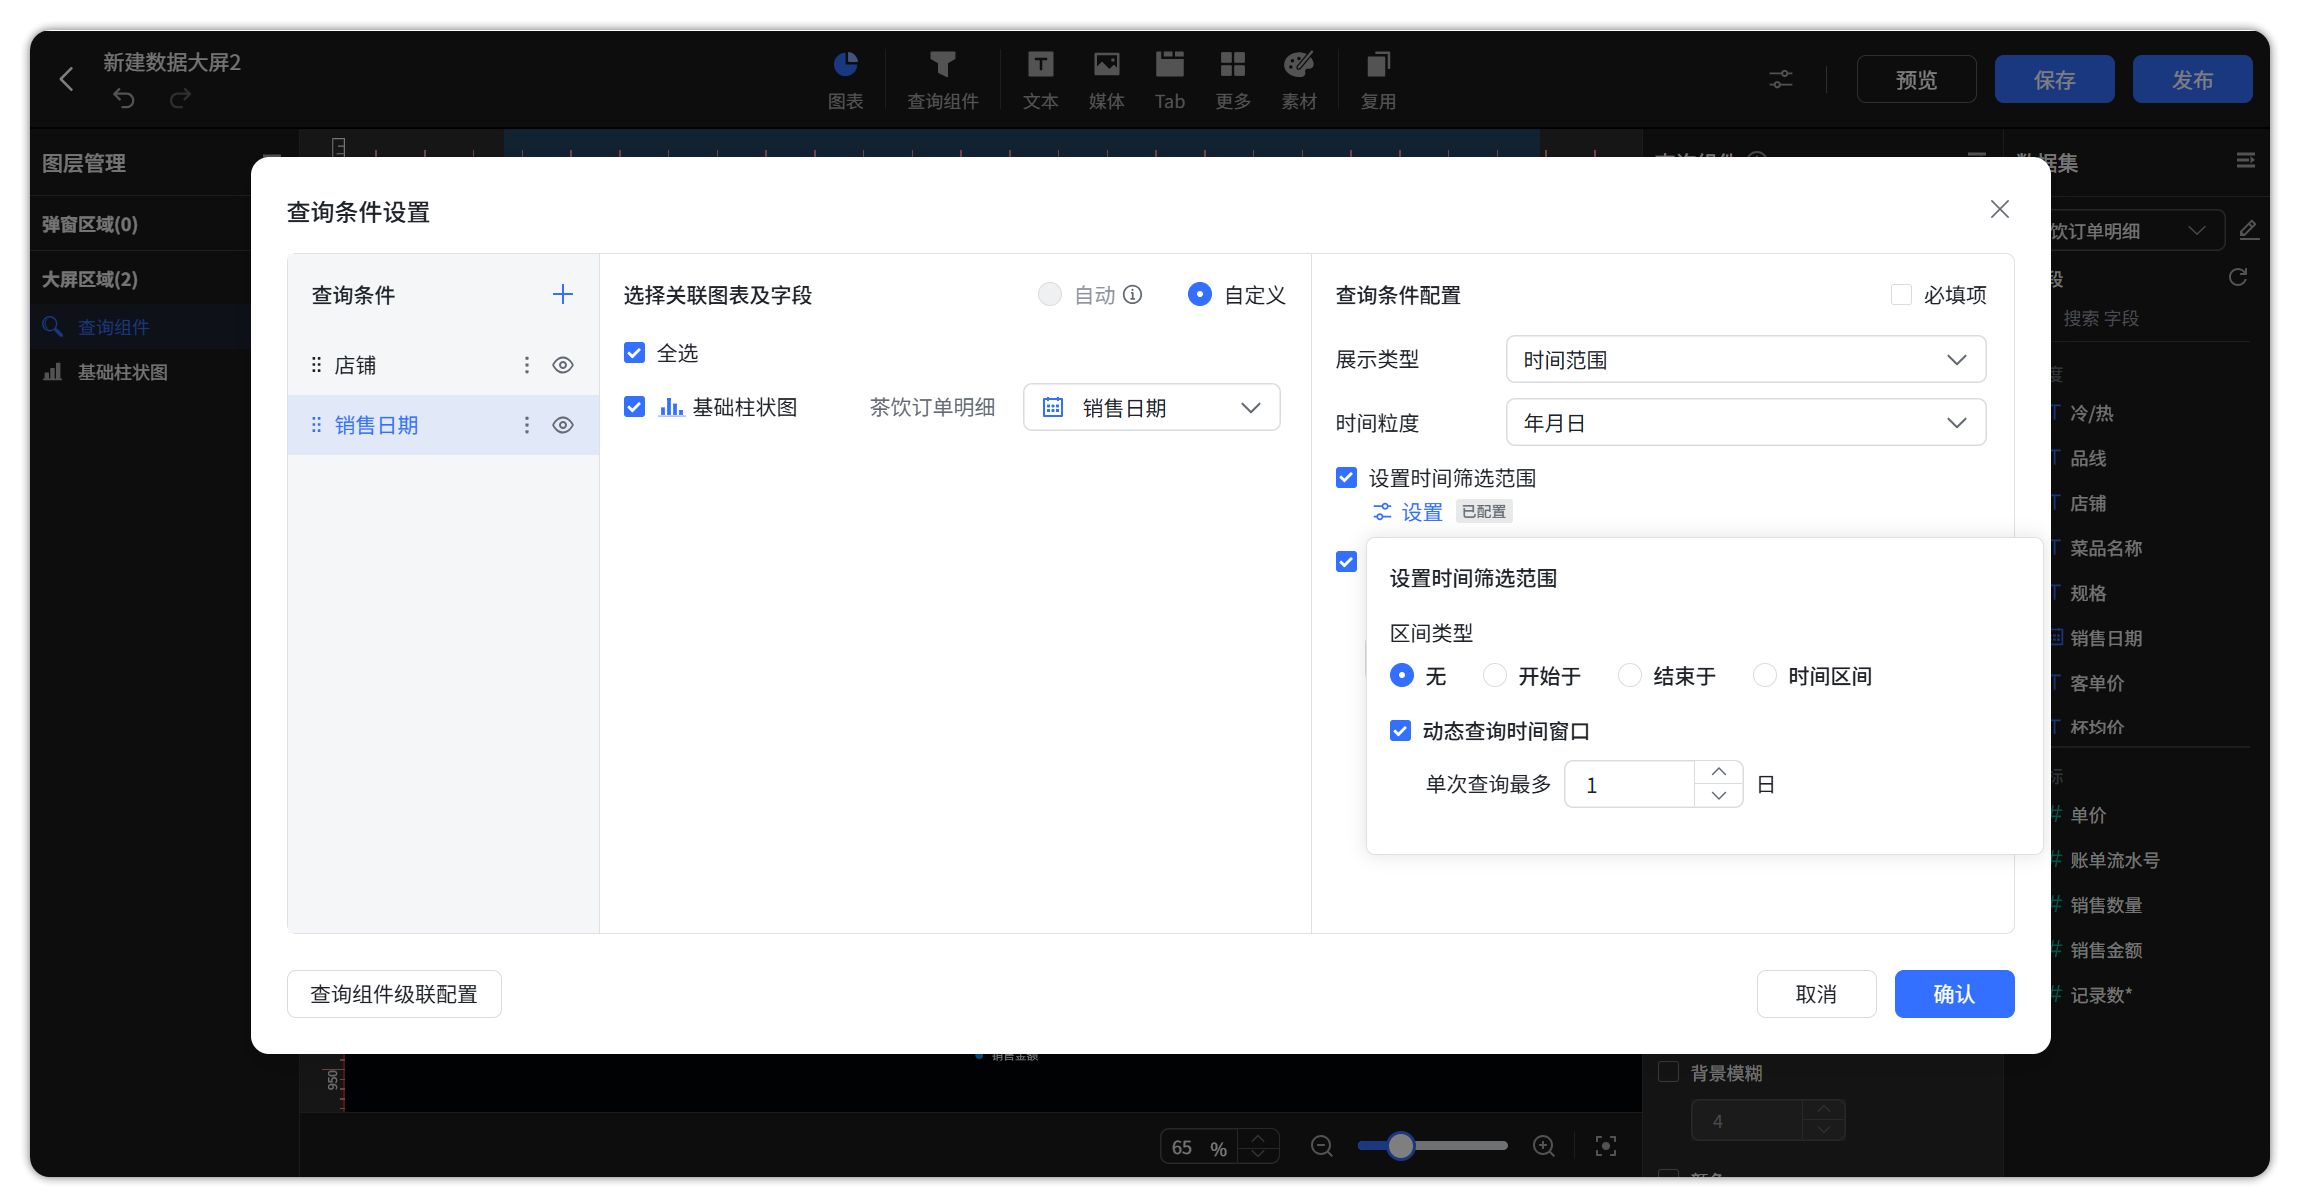Undo the last action
The width and height of the screenshot is (2300, 1197).
124,98
